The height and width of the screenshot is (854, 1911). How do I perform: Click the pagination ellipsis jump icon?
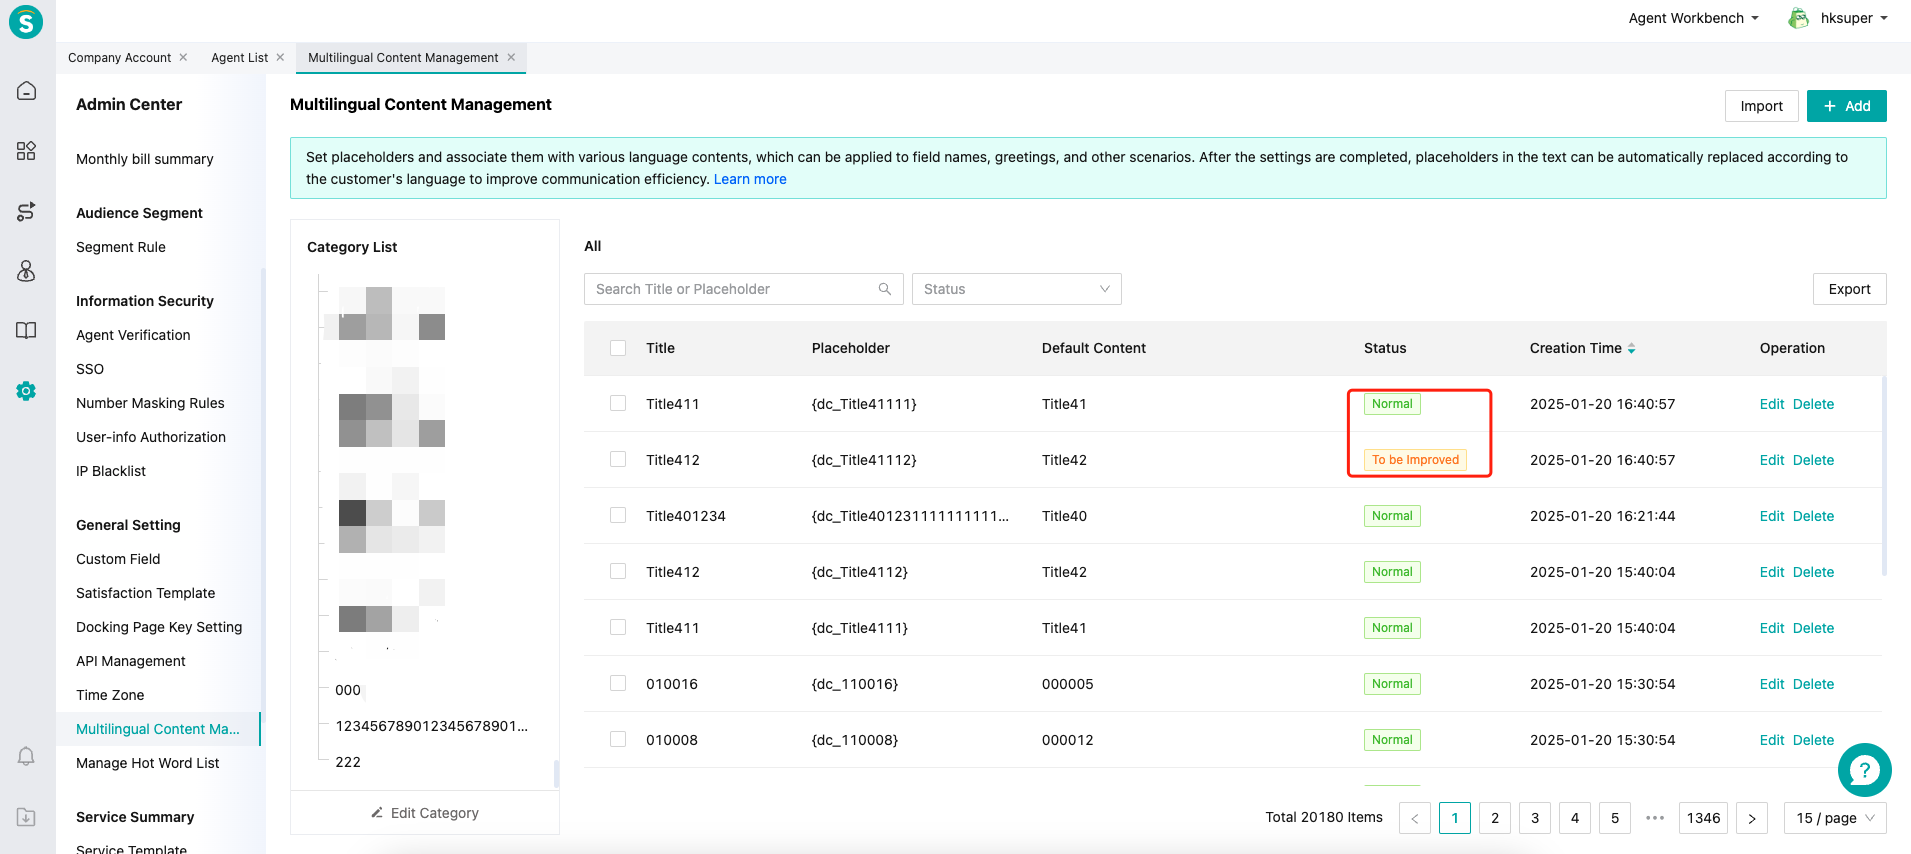[1655, 818]
